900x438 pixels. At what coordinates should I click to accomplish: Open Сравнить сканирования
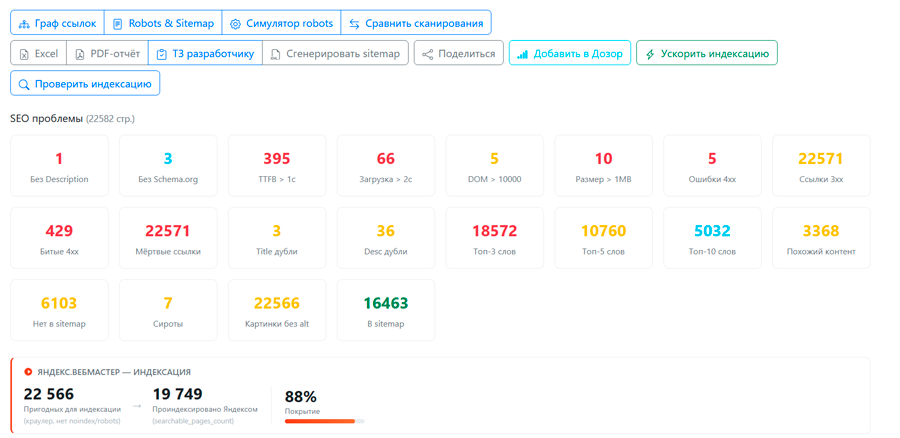(x=416, y=24)
